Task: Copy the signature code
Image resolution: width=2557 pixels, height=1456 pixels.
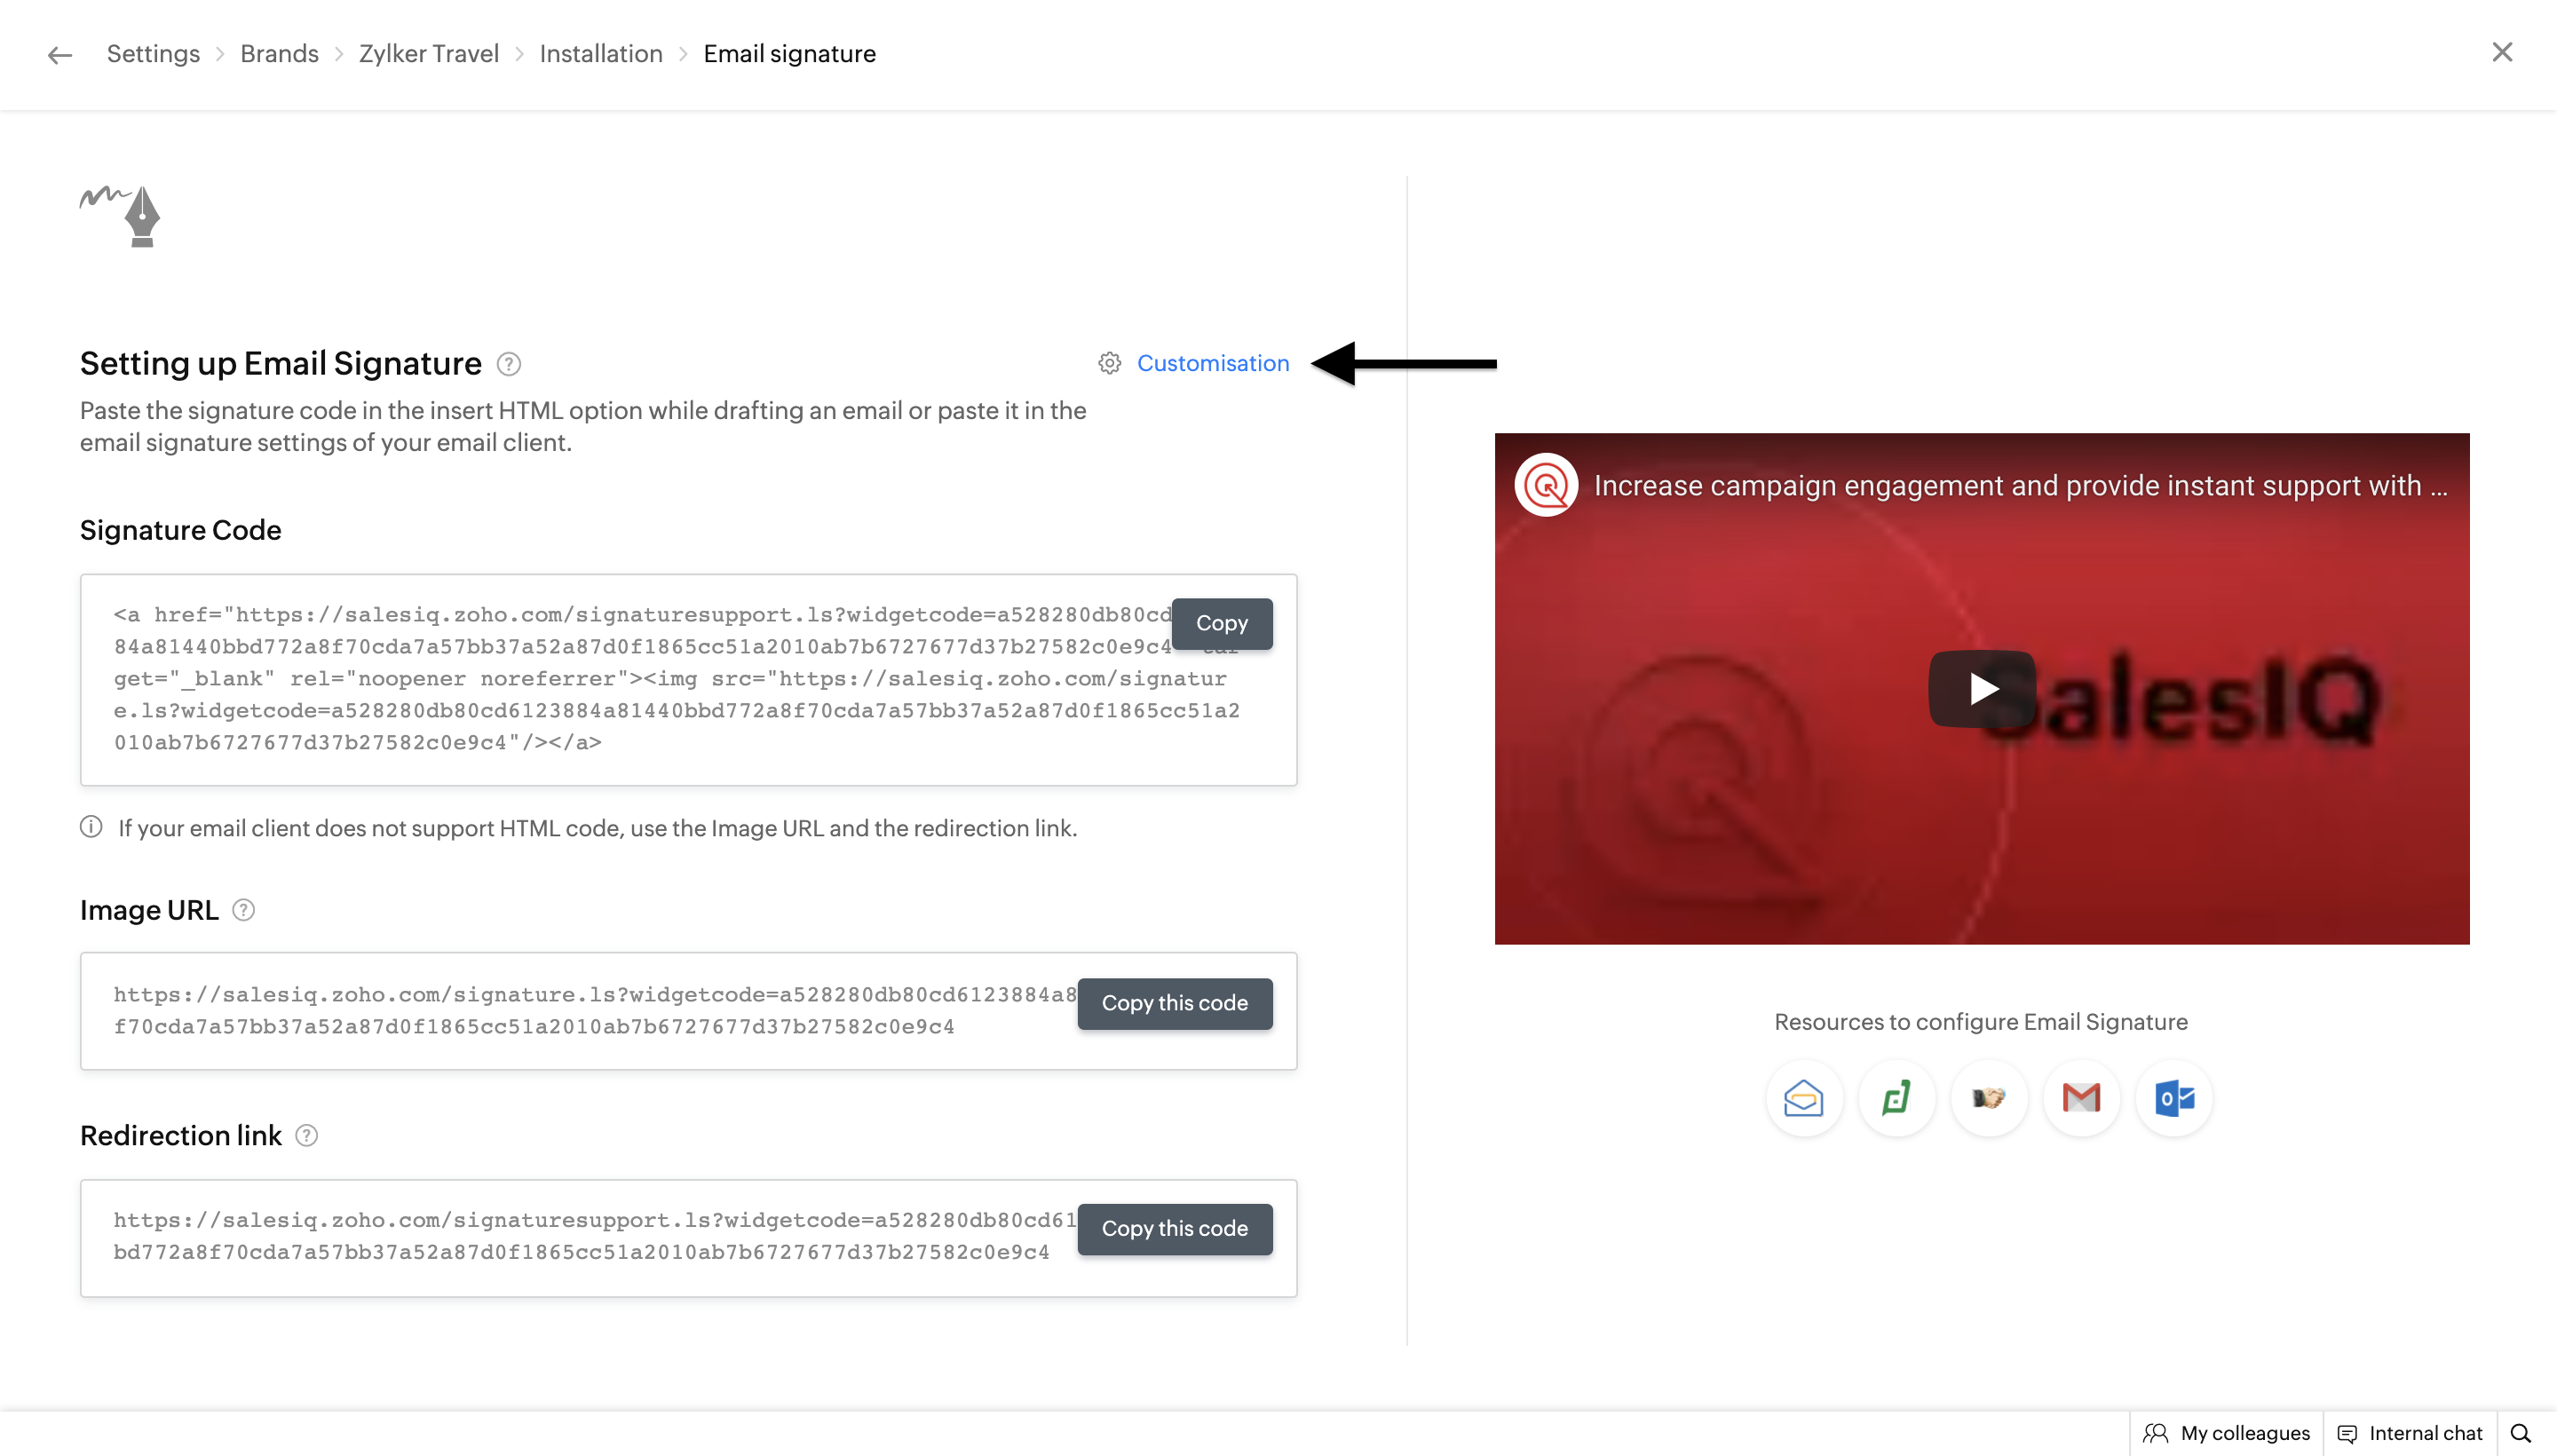Action: [x=1221, y=623]
